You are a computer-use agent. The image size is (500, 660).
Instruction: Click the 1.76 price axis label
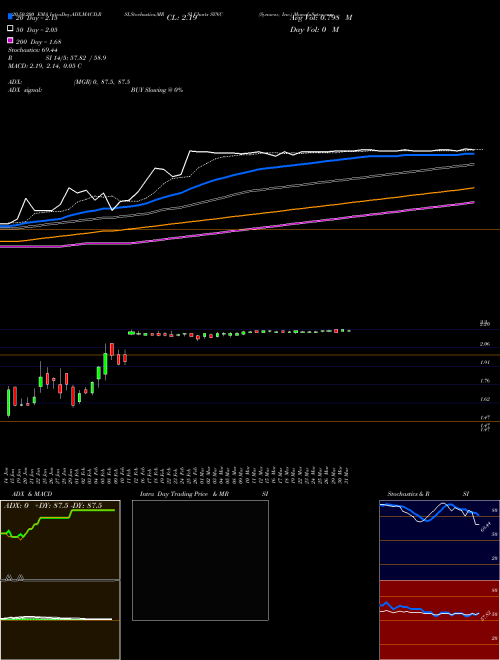pos(485,381)
